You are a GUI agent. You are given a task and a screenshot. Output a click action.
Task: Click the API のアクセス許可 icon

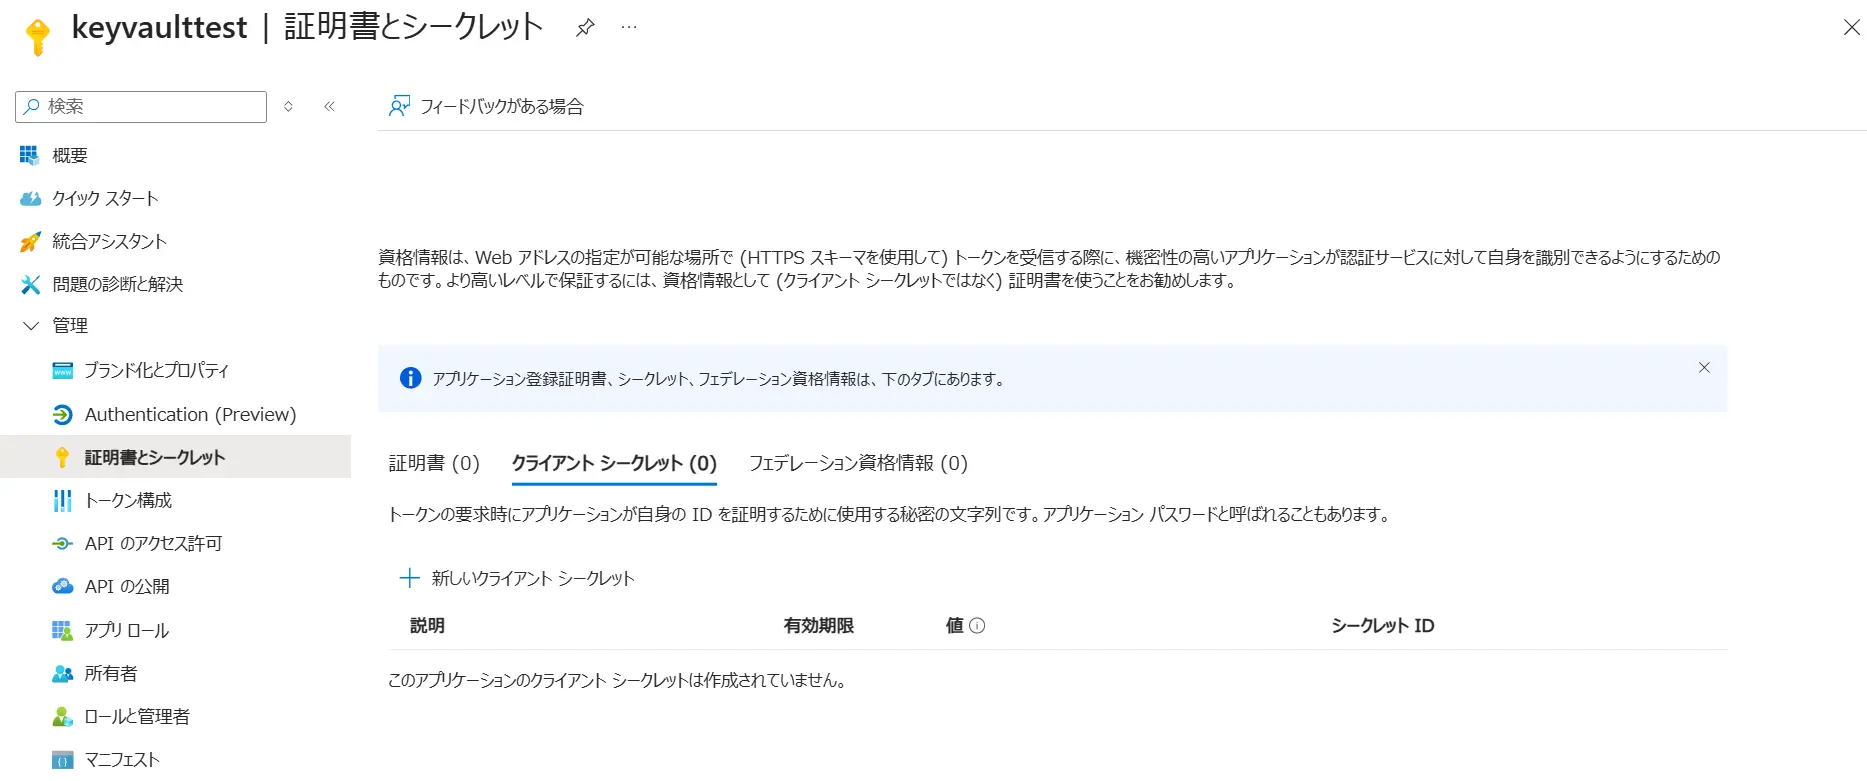click(62, 543)
